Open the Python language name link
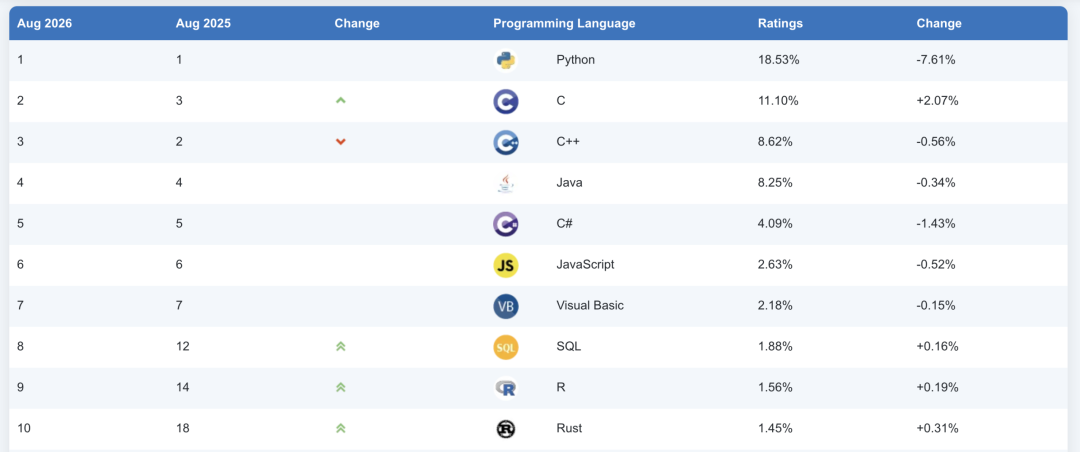 coord(575,60)
